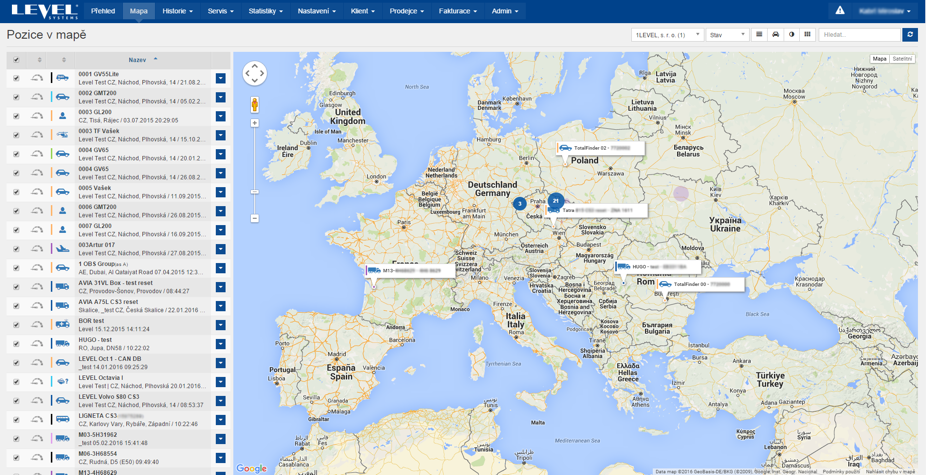
Task: Uncheck the 0002 GMT200 row checkbox
Action: (x=16, y=97)
